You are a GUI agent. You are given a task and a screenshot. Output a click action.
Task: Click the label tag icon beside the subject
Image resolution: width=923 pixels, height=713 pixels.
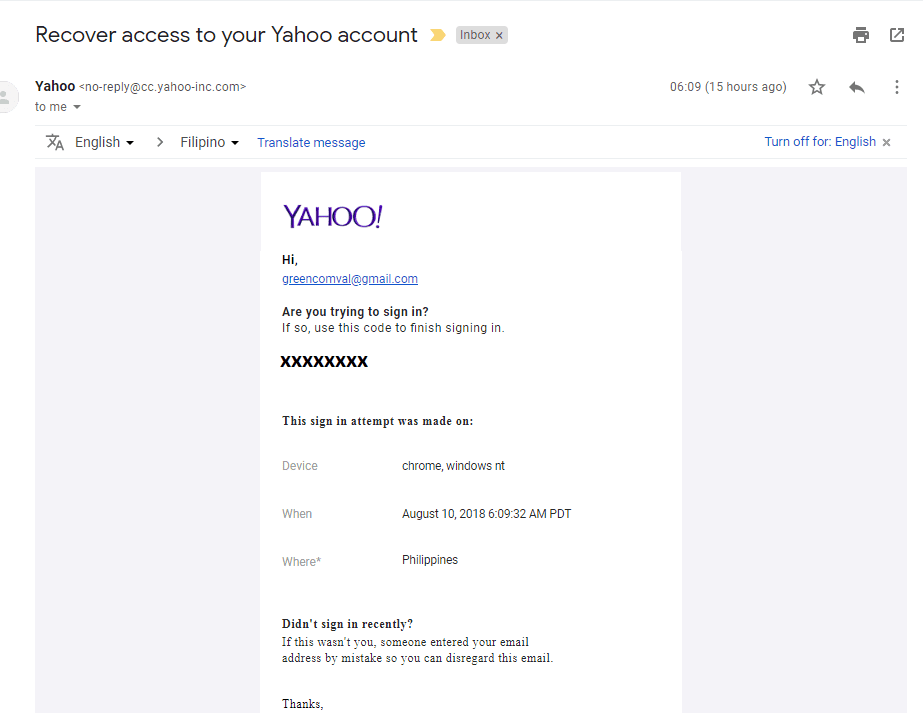437,34
